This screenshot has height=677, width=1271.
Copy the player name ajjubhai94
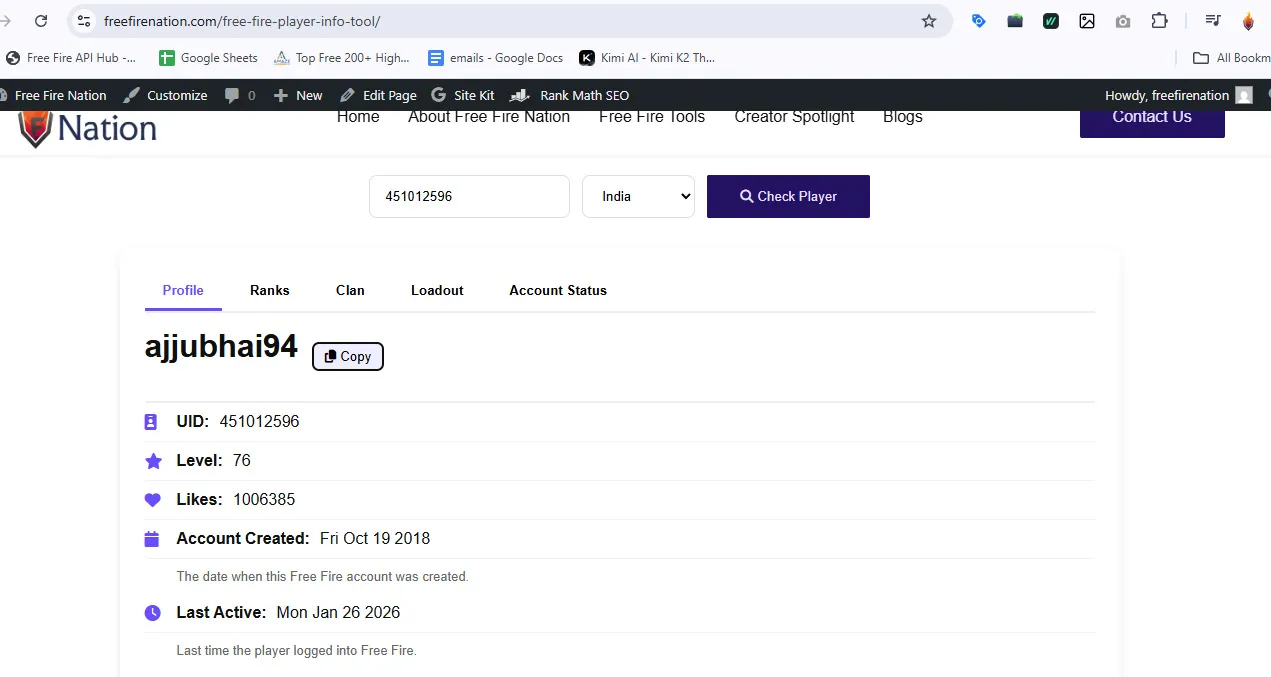coord(347,356)
